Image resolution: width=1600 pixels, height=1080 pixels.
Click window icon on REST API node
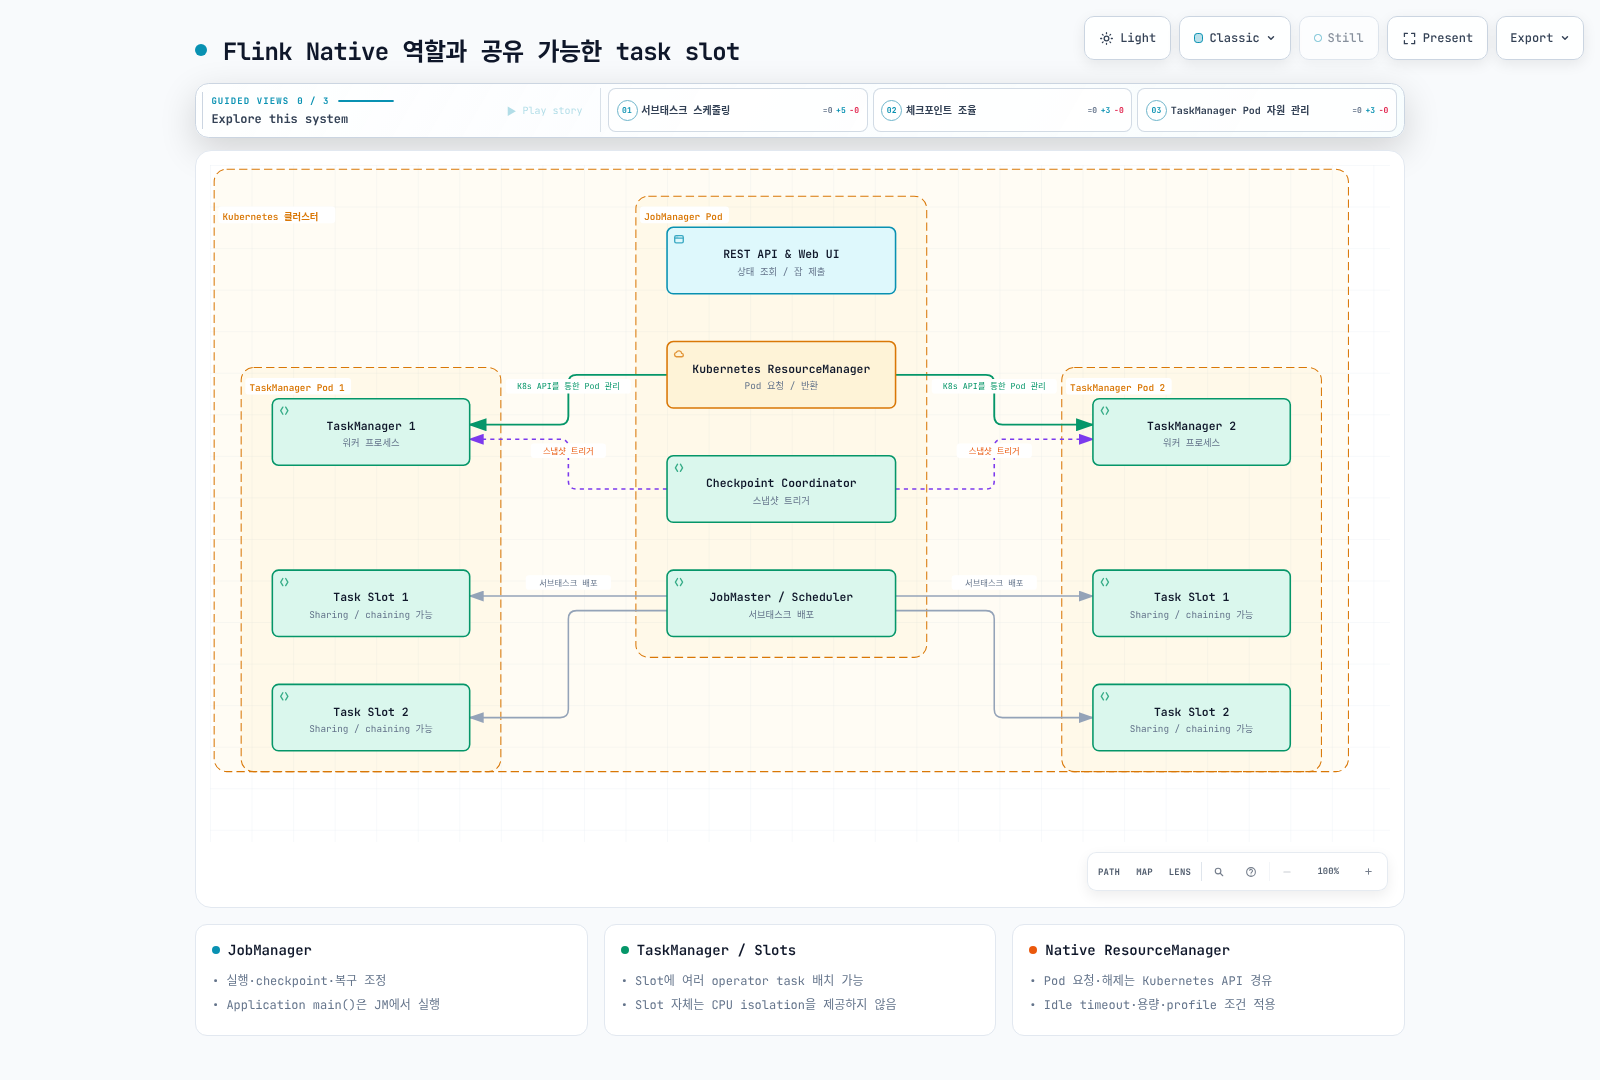[x=679, y=240]
